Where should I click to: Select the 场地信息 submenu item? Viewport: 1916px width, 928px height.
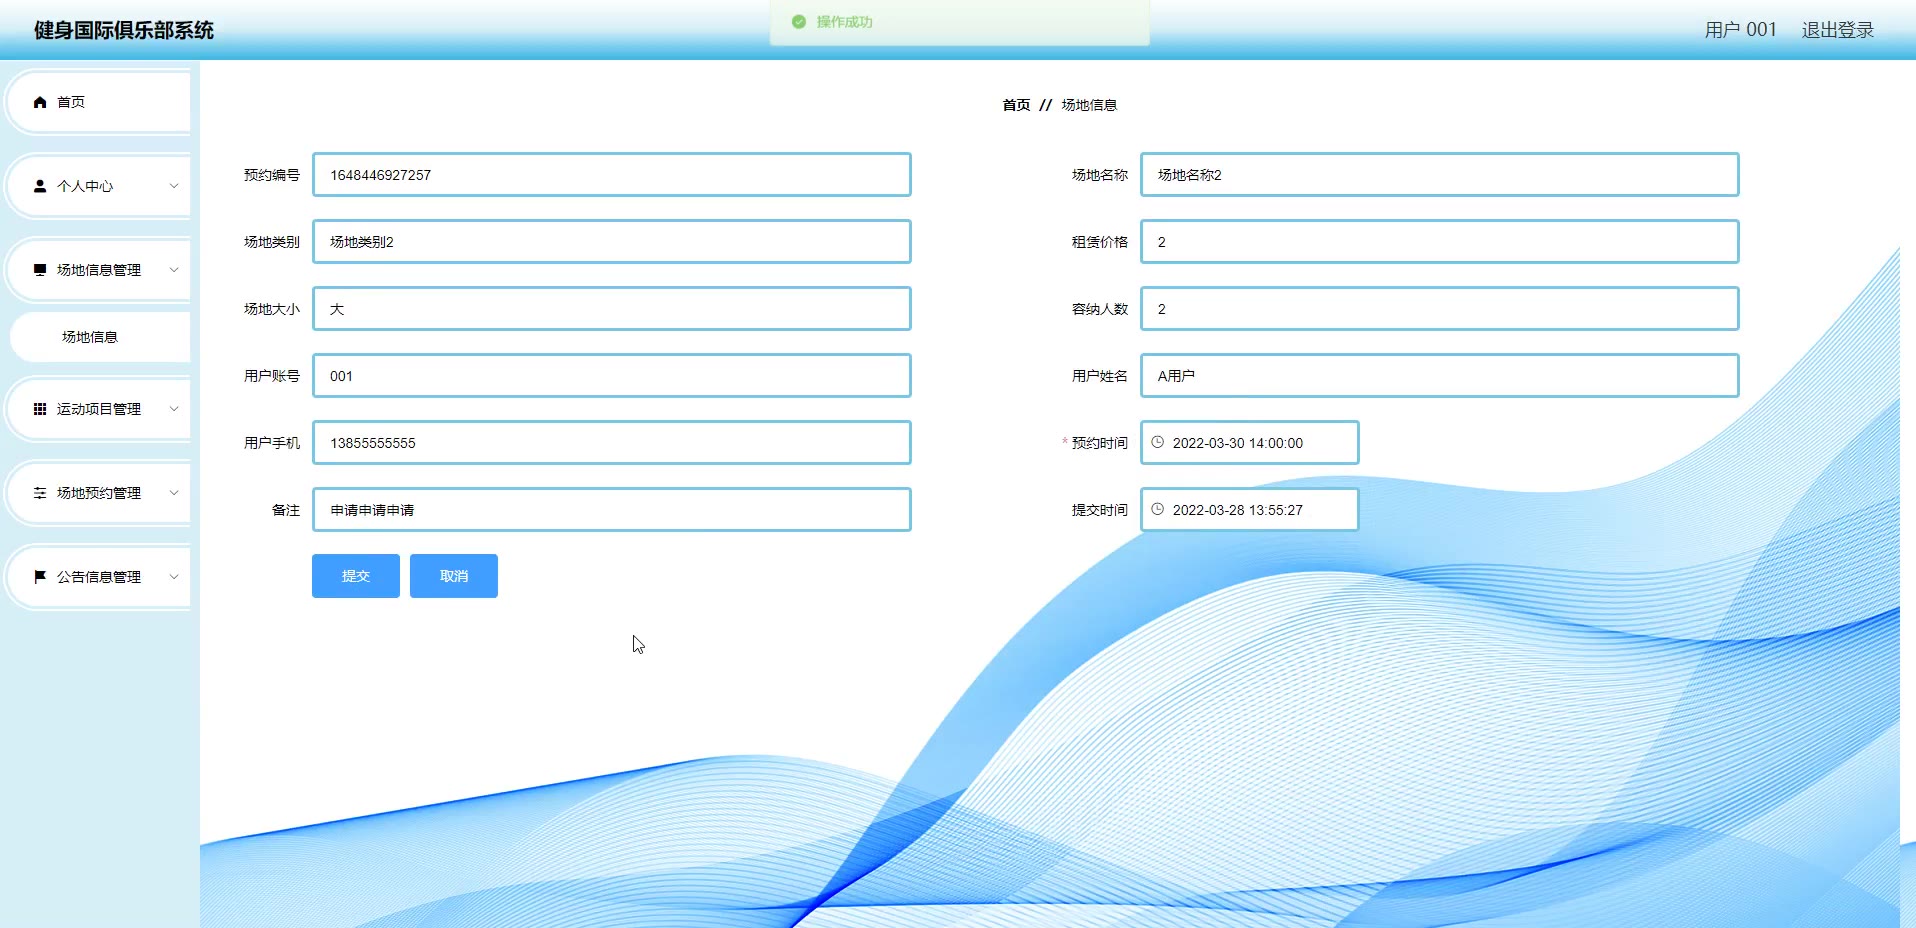(x=100, y=337)
